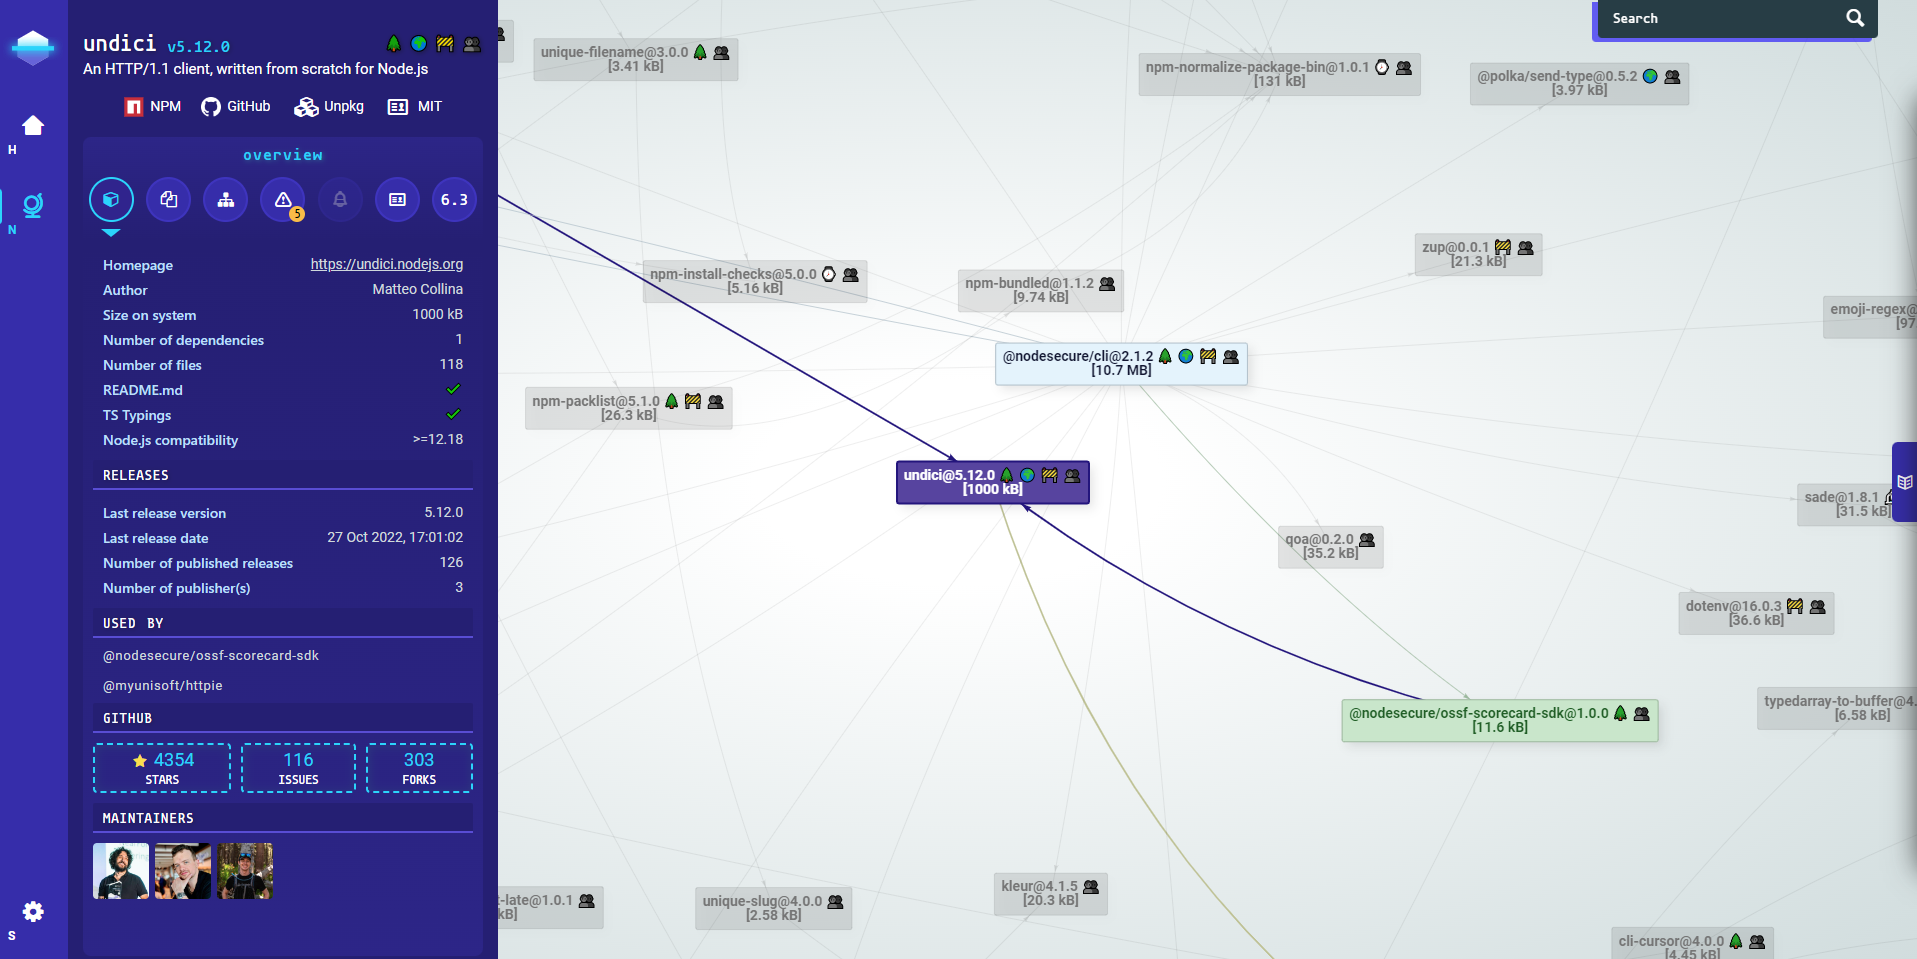Click the first maintainer avatar
Viewport: 1917px width, 959px height.
point(121,871)
